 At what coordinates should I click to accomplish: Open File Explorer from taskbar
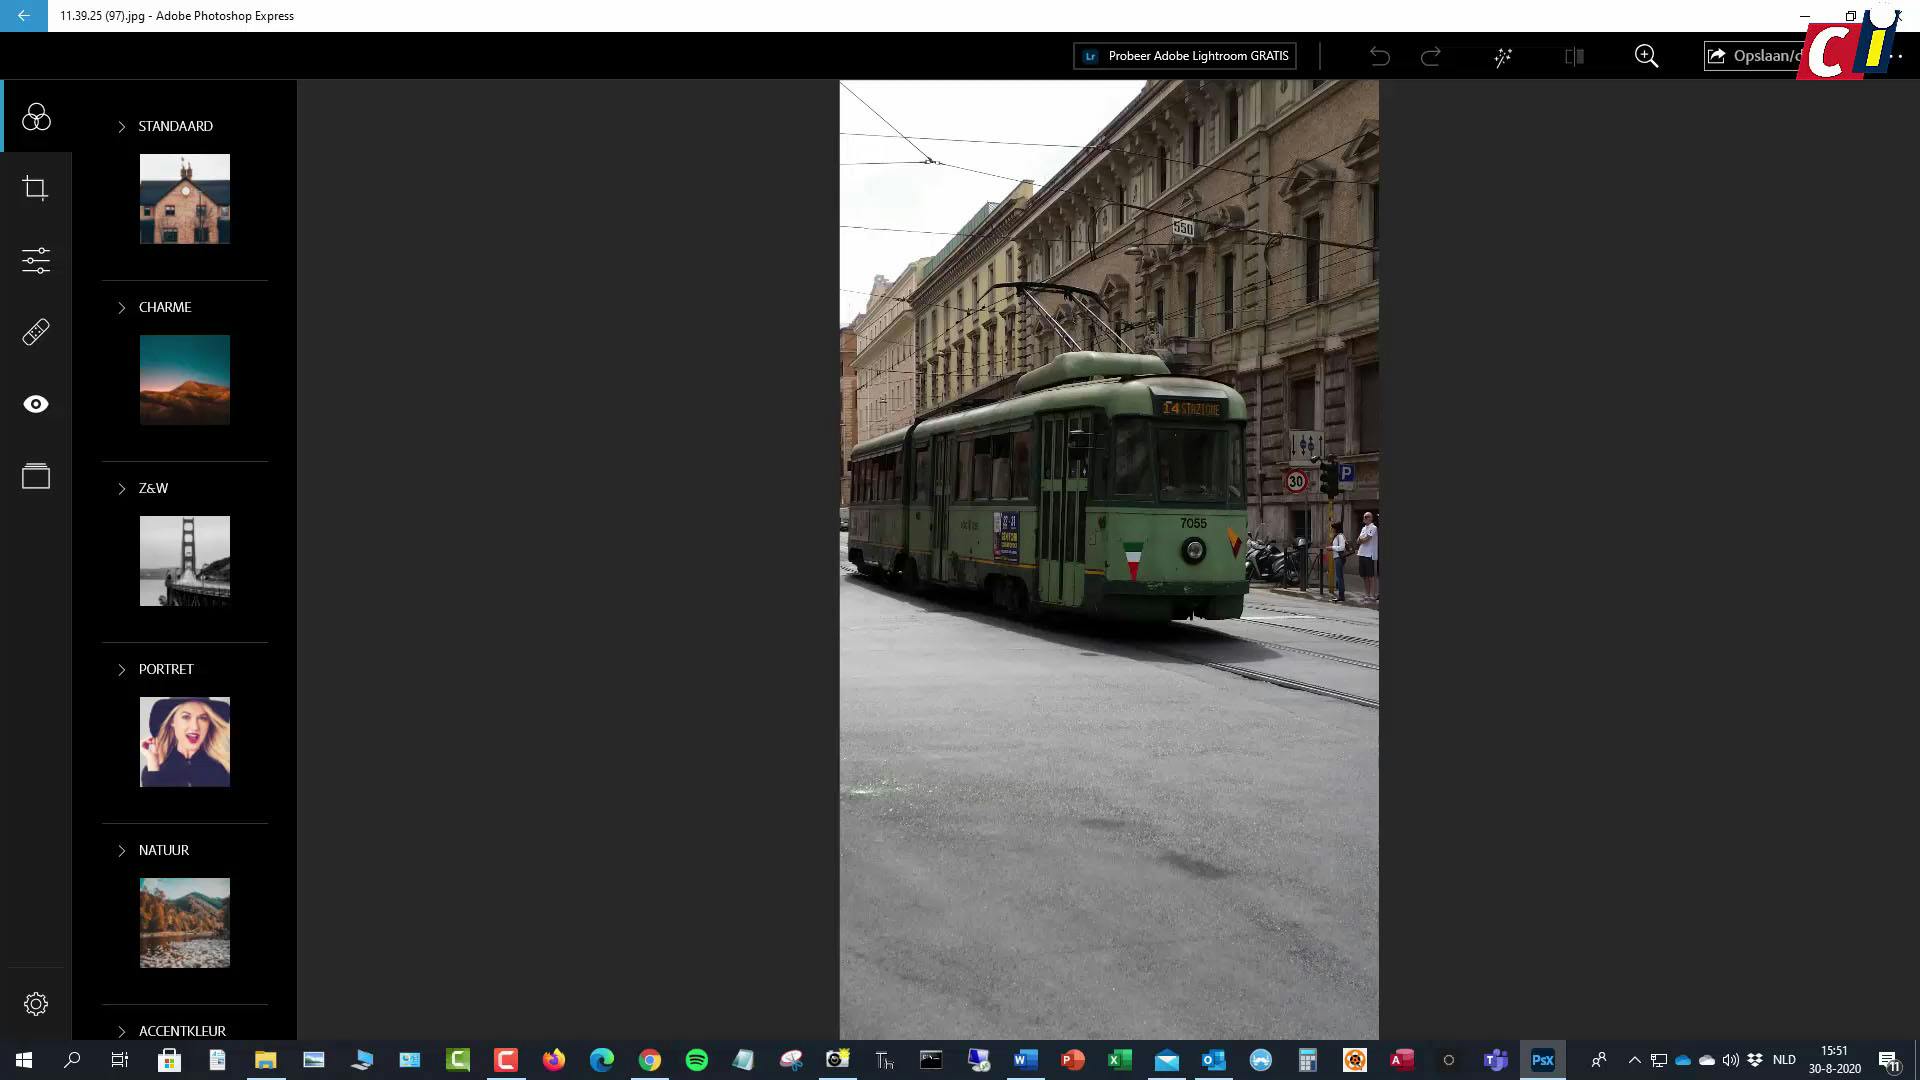pos(265,1060)
